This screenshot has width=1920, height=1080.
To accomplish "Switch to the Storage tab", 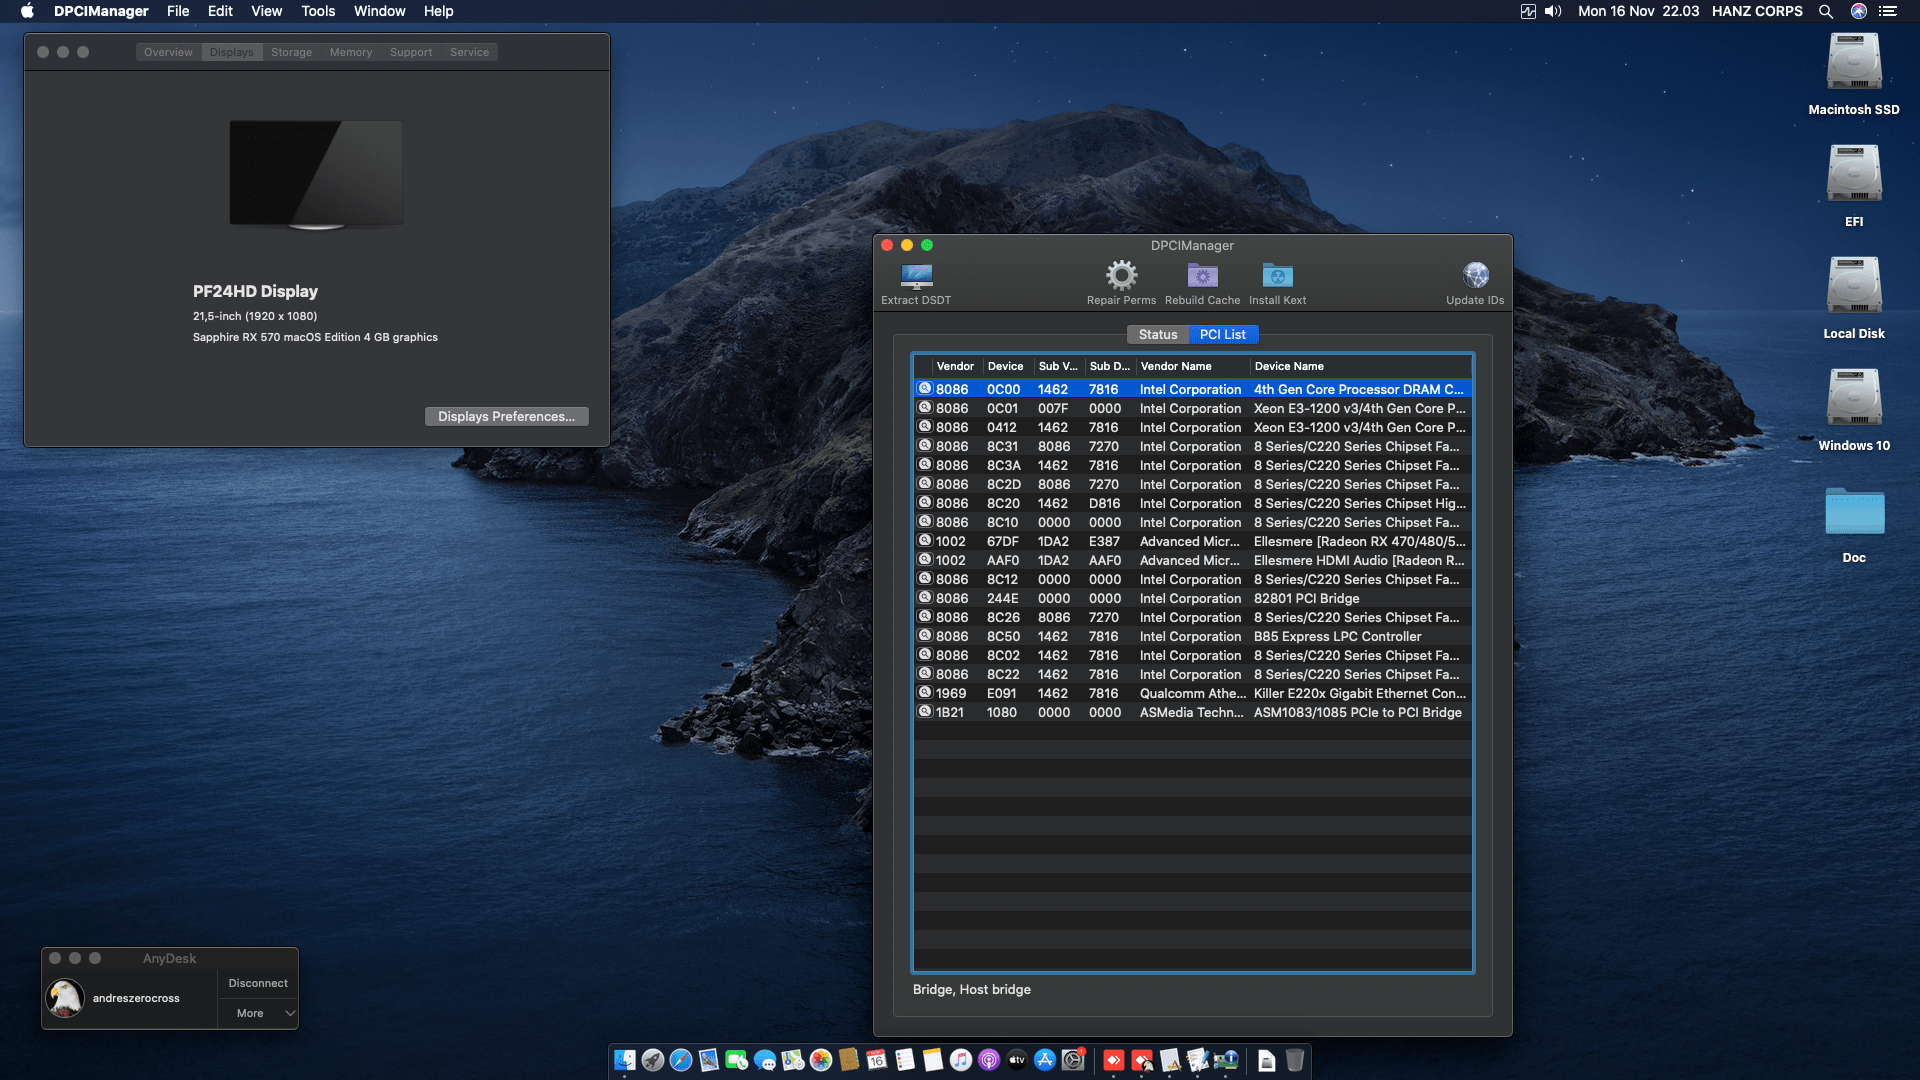I will [x=291, y=52].
